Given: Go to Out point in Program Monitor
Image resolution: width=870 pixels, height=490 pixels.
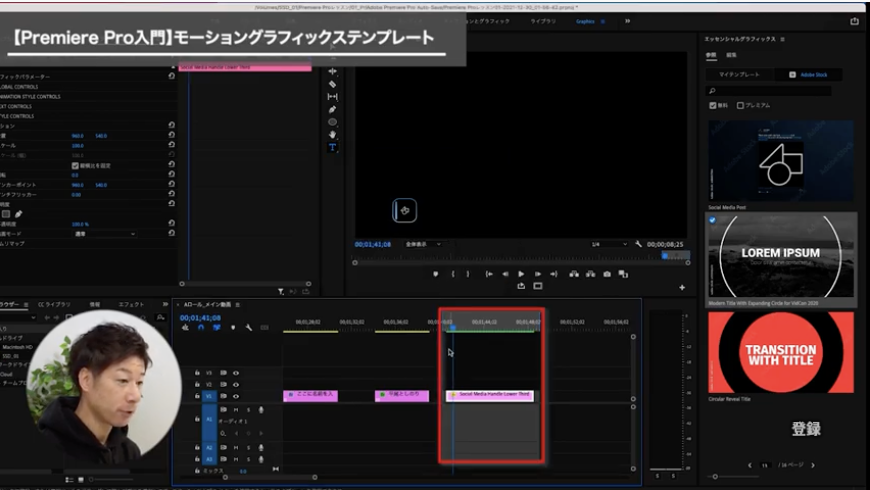Looking at the screenshot, I should (553, 274).
